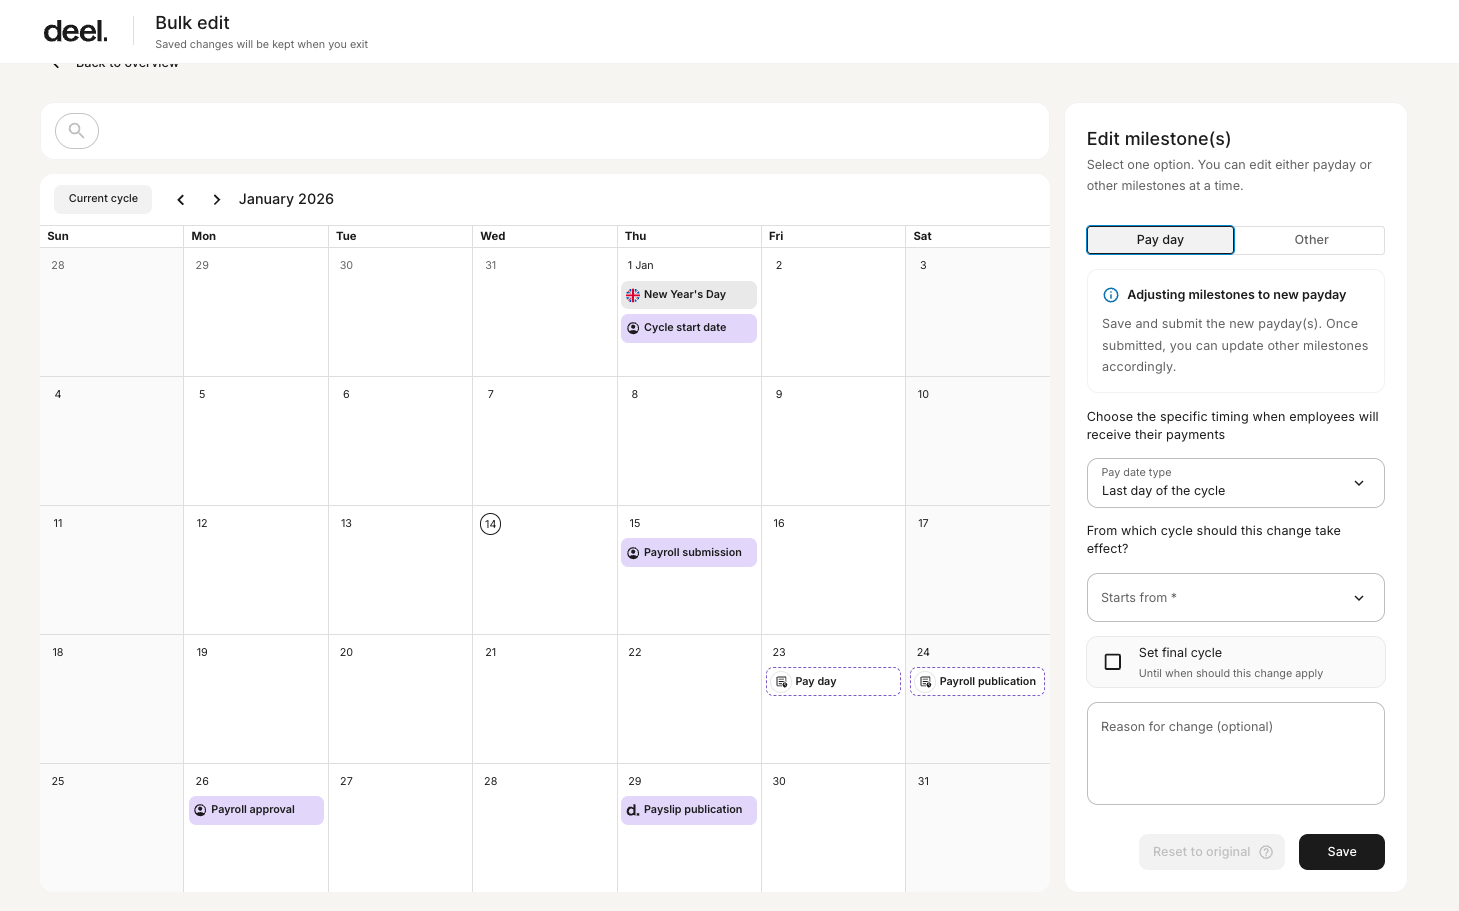Click the deel logo in the header
Screen dimensions: 1459x911
click(74, 30)
